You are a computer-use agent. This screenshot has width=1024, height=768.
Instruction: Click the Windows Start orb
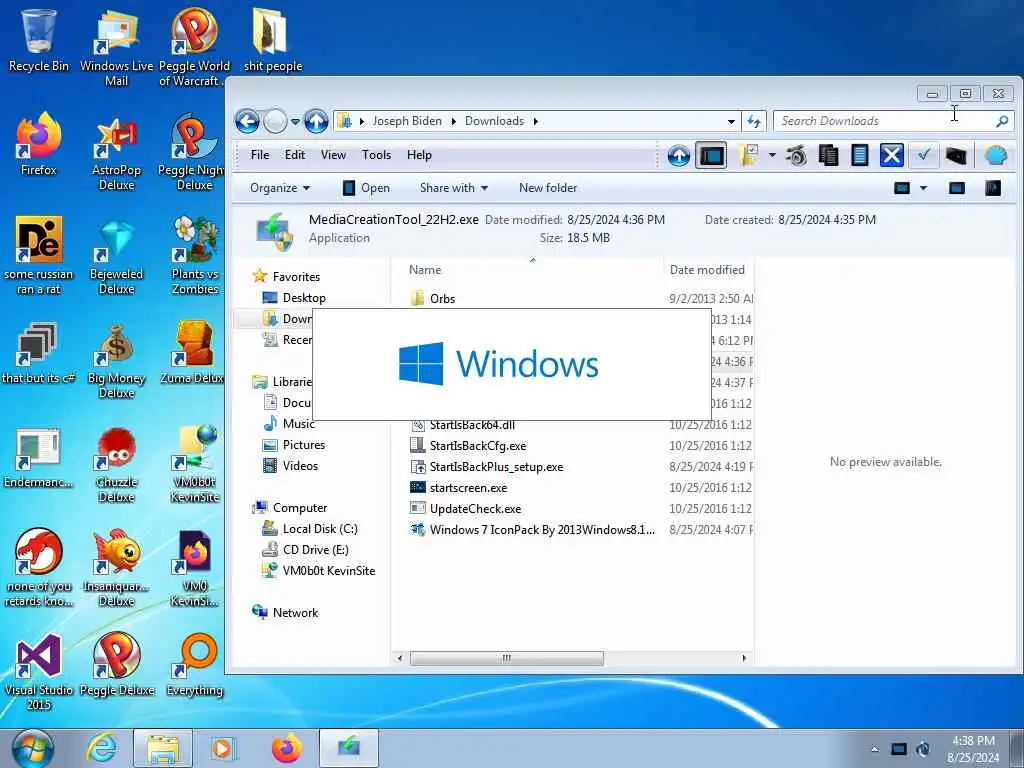click(x=33, y=748)
